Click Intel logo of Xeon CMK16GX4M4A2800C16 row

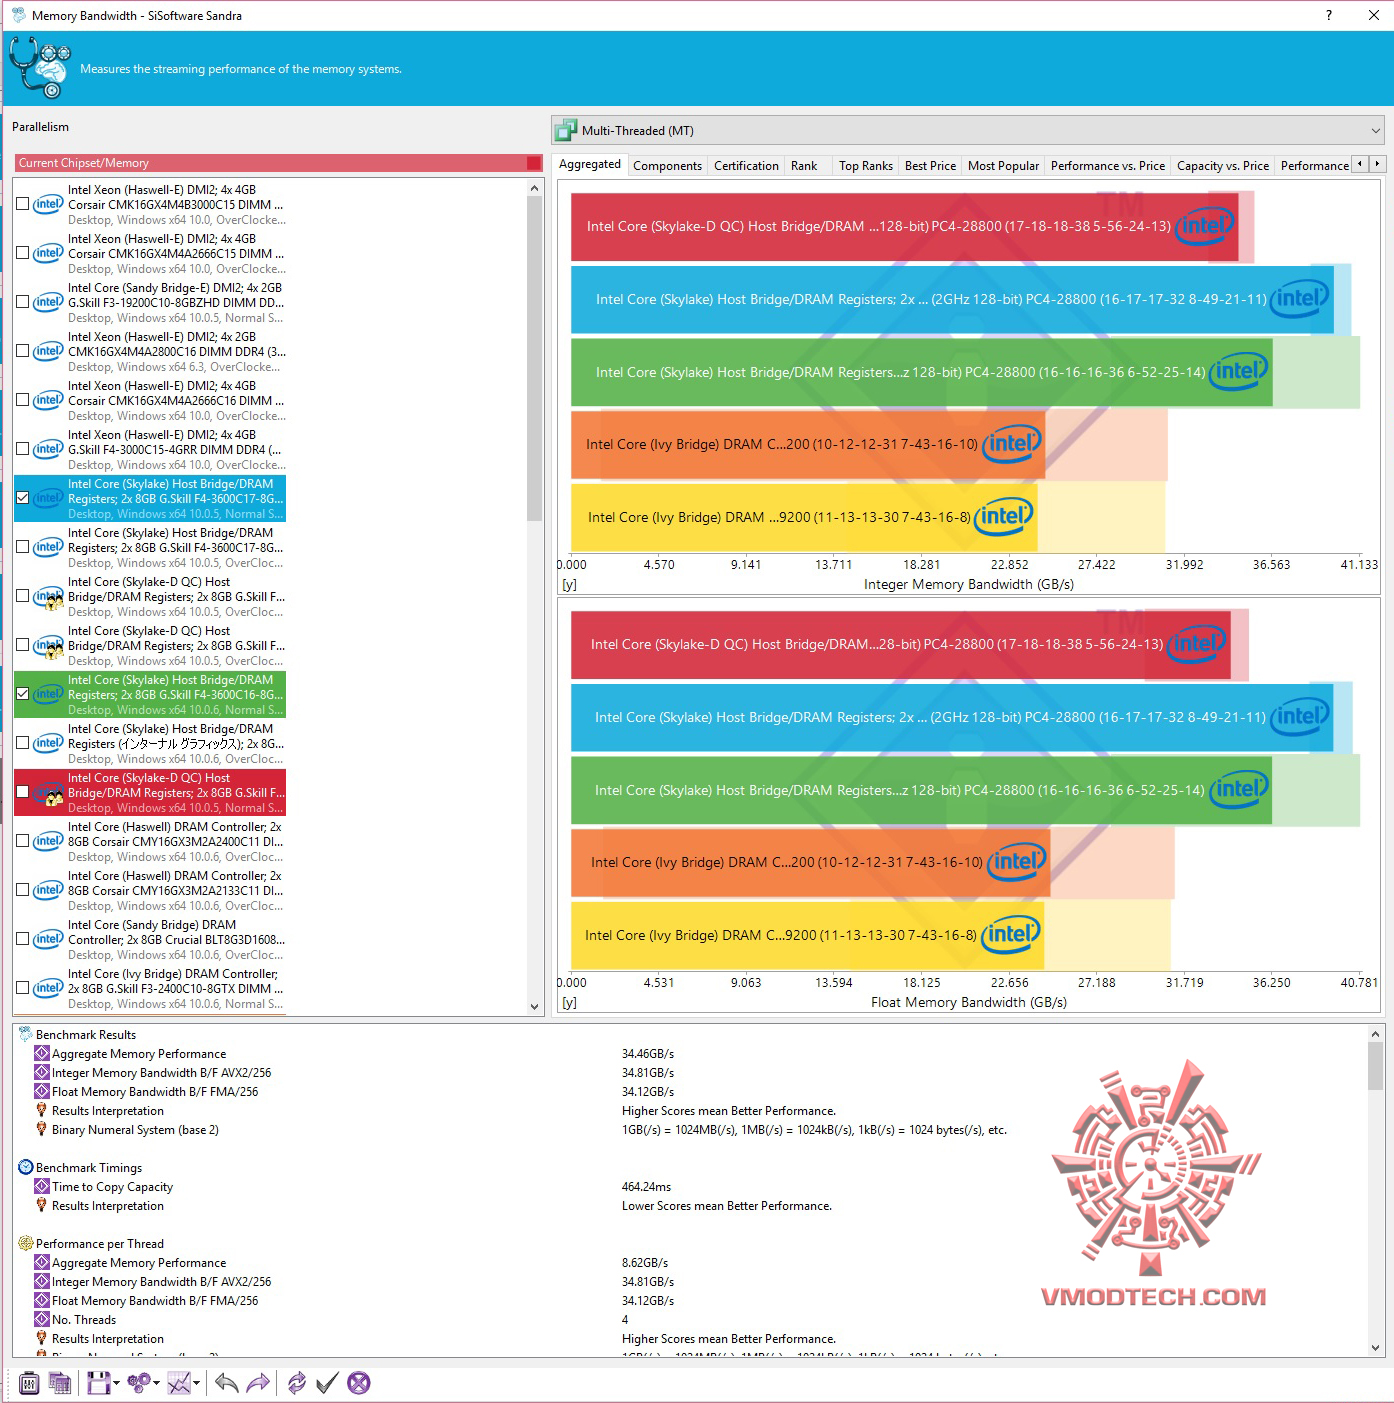click(x=48, y=351)
